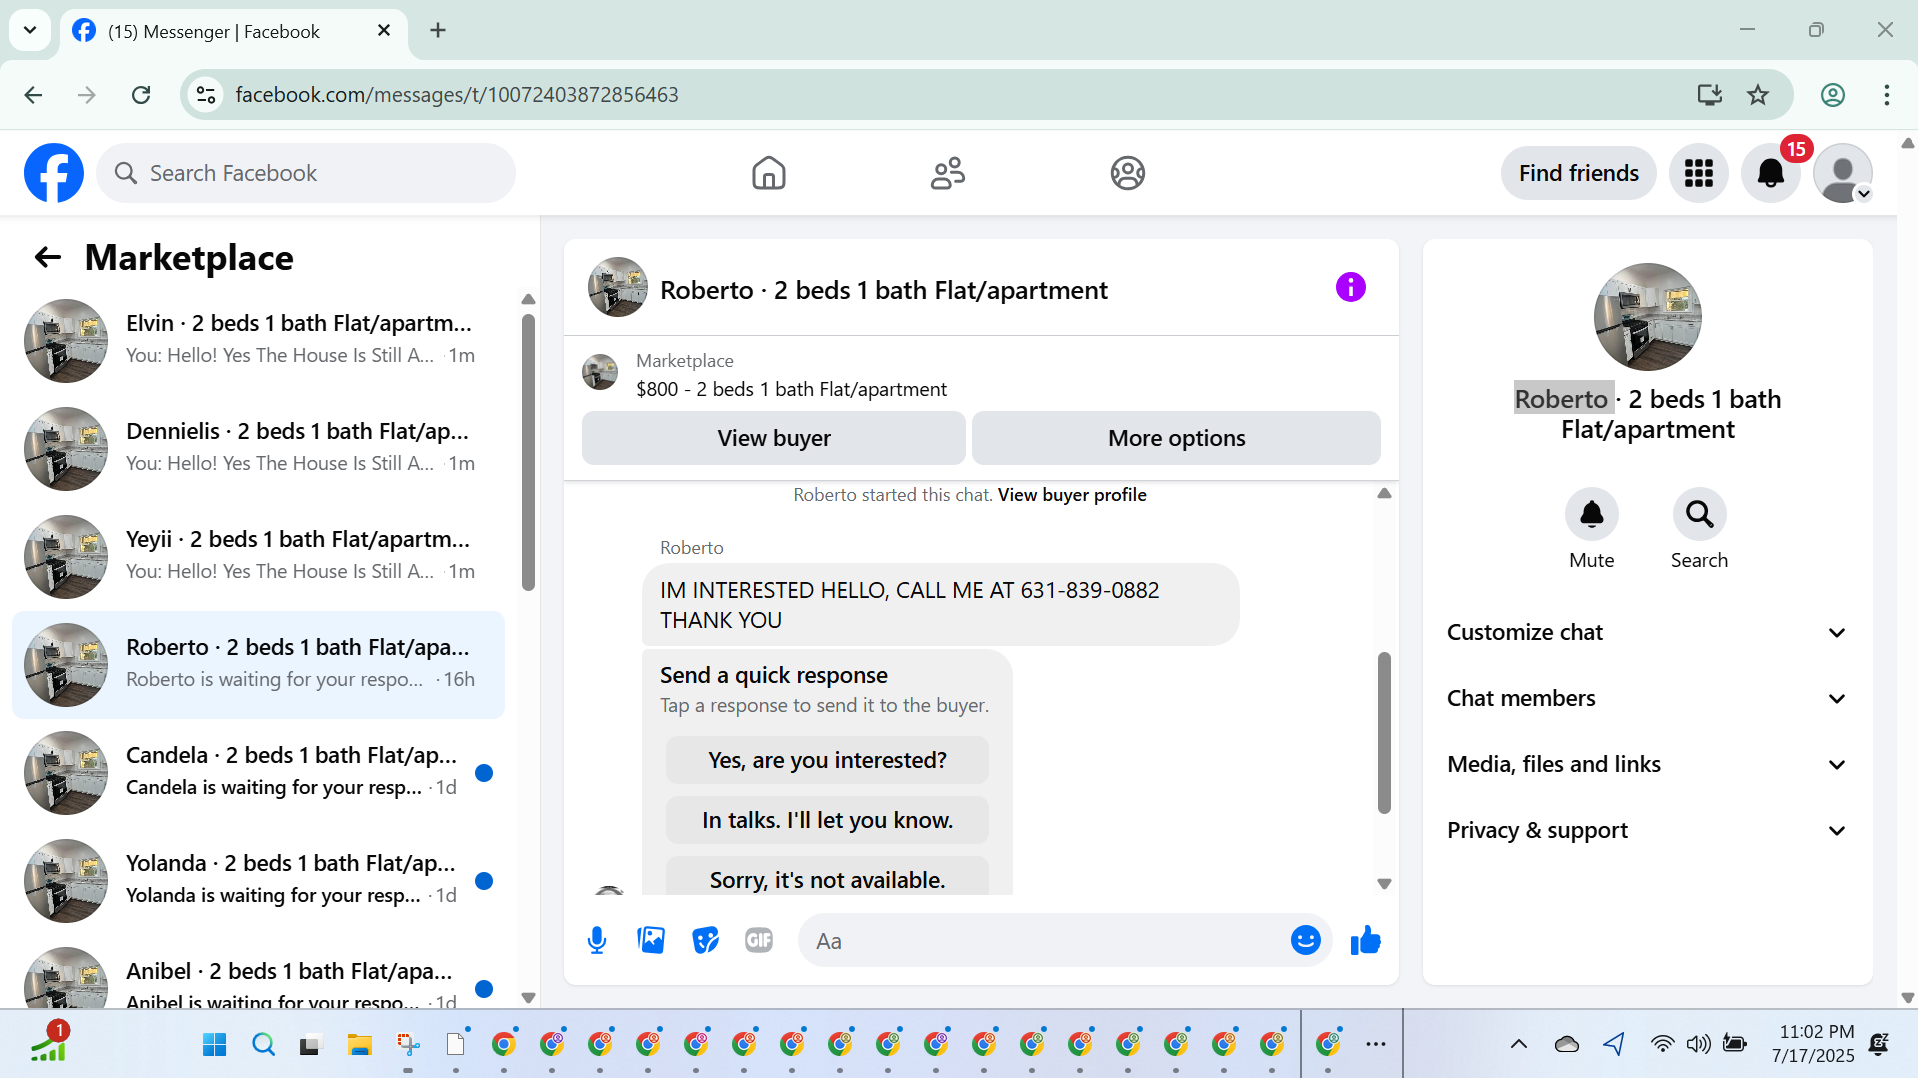
Task: Bookmark this tab with the star
Action: pos(1758,95)
